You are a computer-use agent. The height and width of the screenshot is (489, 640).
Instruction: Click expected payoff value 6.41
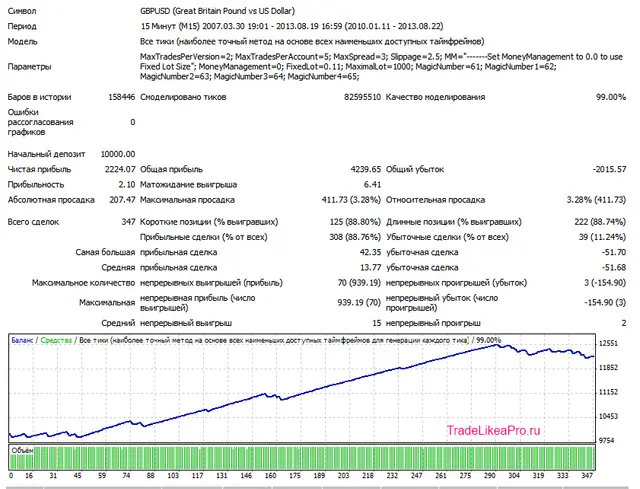tap(372, 185)
